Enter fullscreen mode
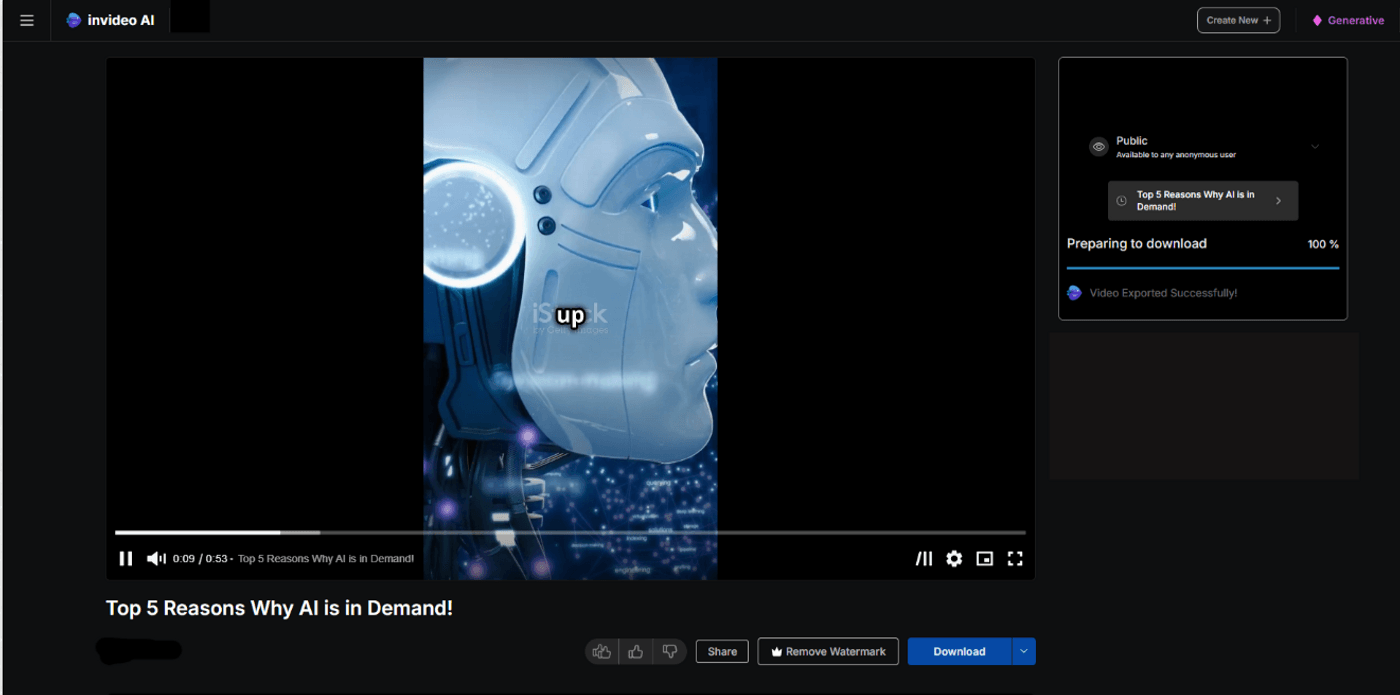Screen dimensions: 1400x695 (1015, 559)
